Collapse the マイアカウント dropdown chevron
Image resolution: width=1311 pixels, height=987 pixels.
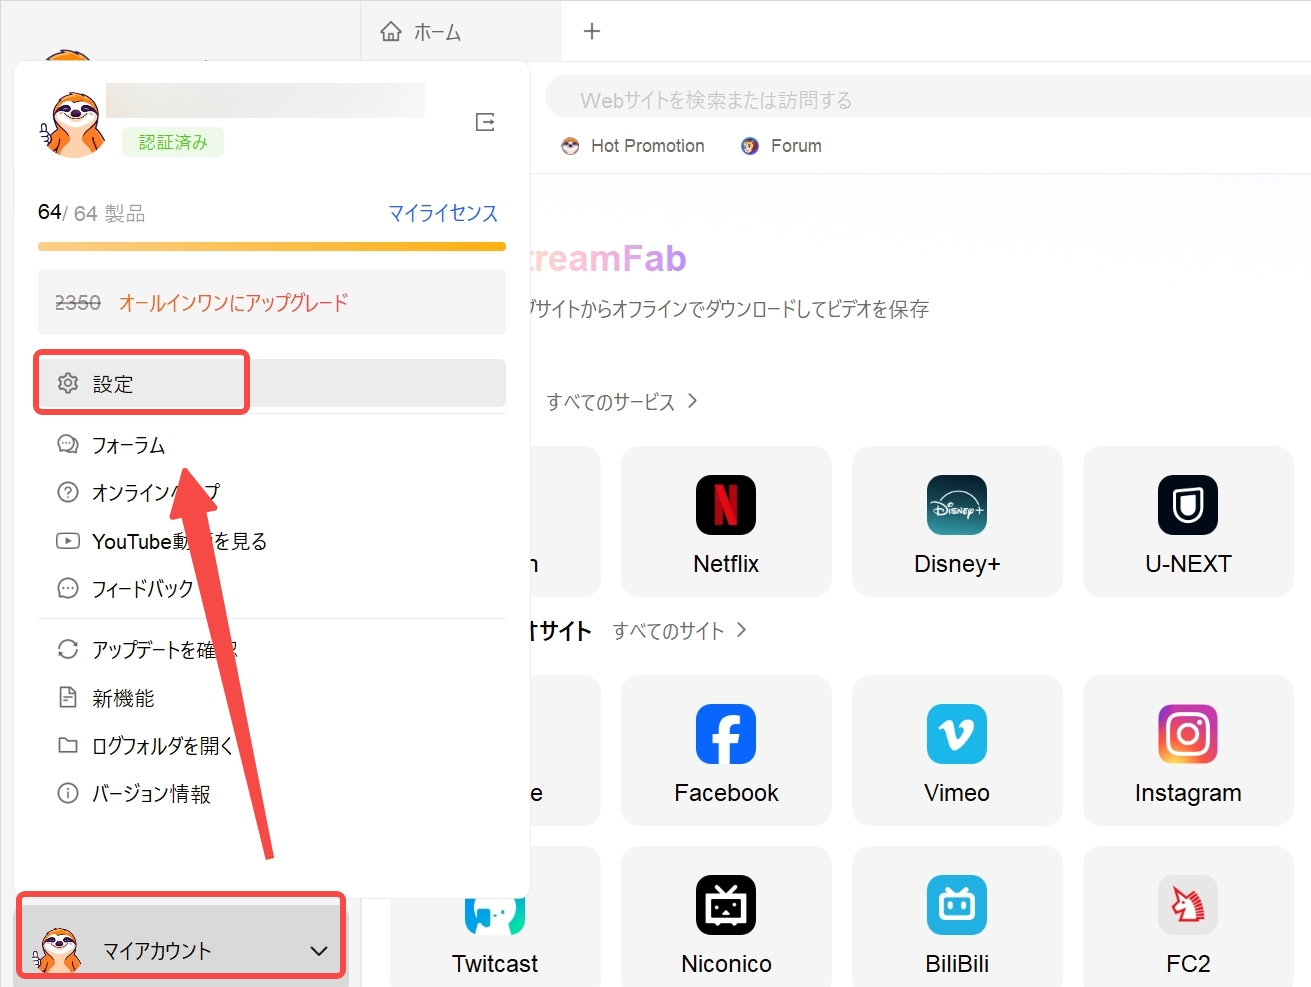click(319, 951)
